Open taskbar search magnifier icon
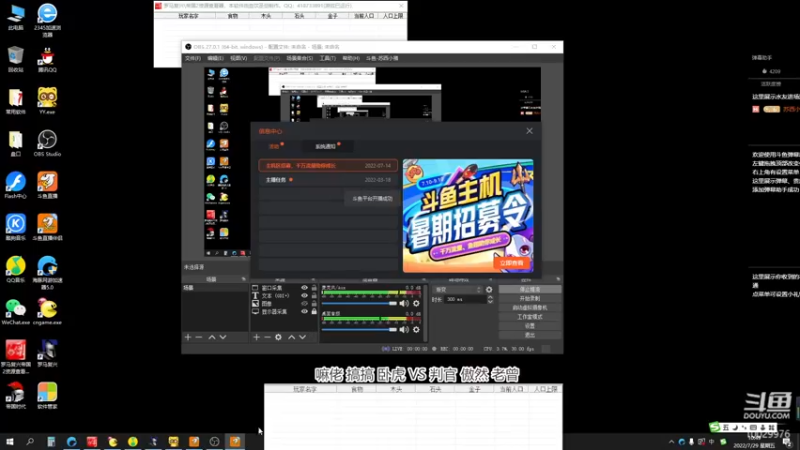800x450 pixels. 30,442
